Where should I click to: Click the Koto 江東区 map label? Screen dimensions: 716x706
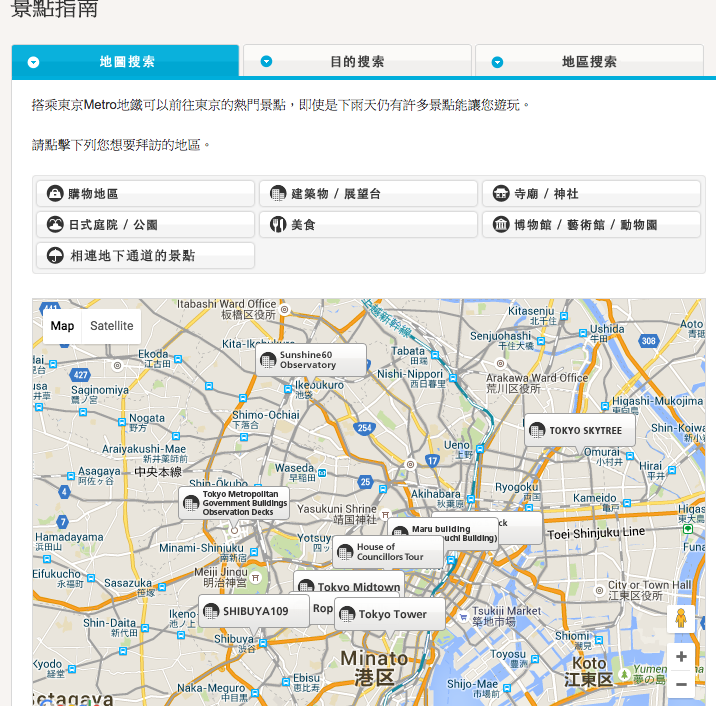pos(588,671)
